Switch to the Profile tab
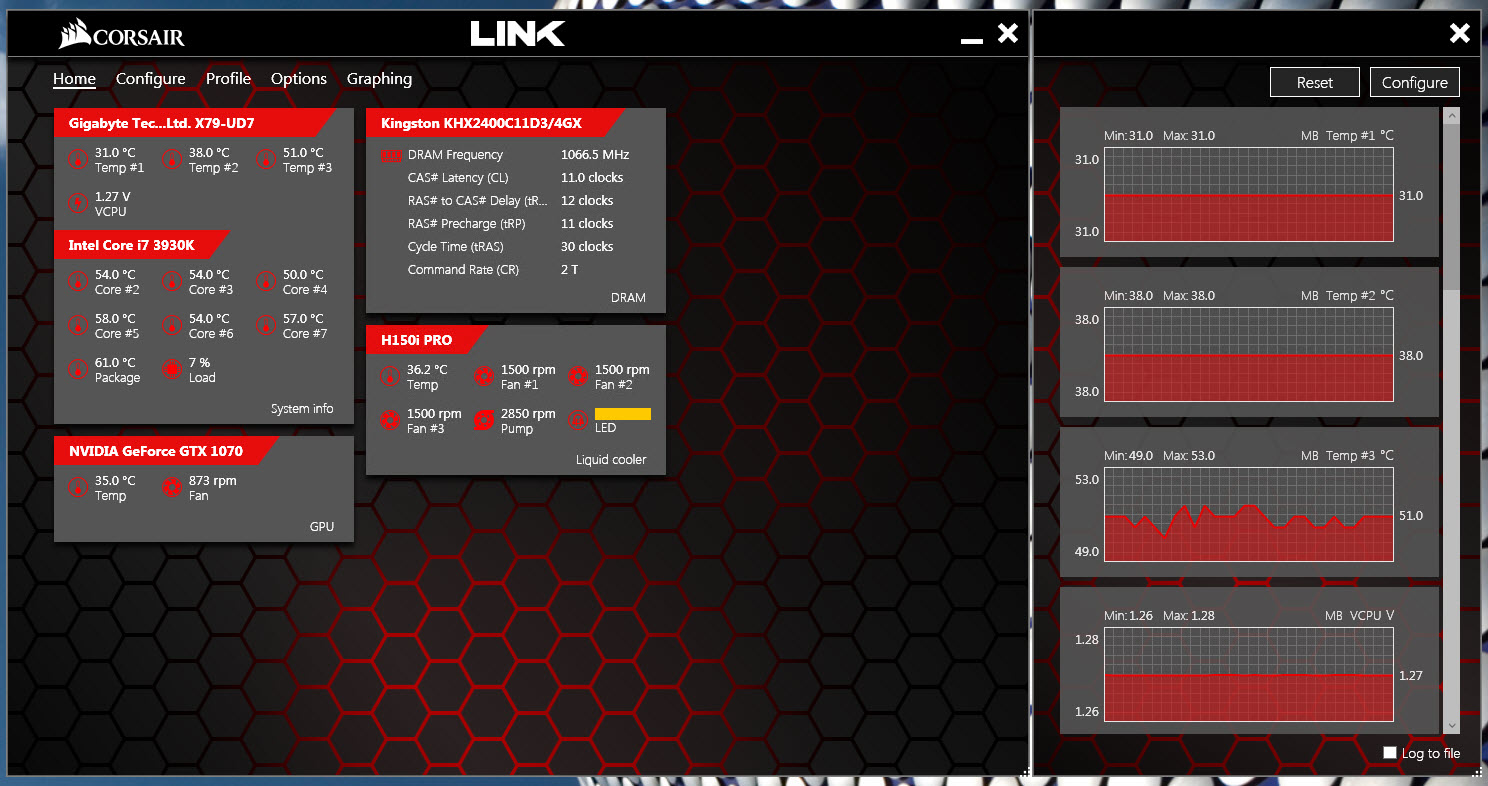 pos(228,79)
